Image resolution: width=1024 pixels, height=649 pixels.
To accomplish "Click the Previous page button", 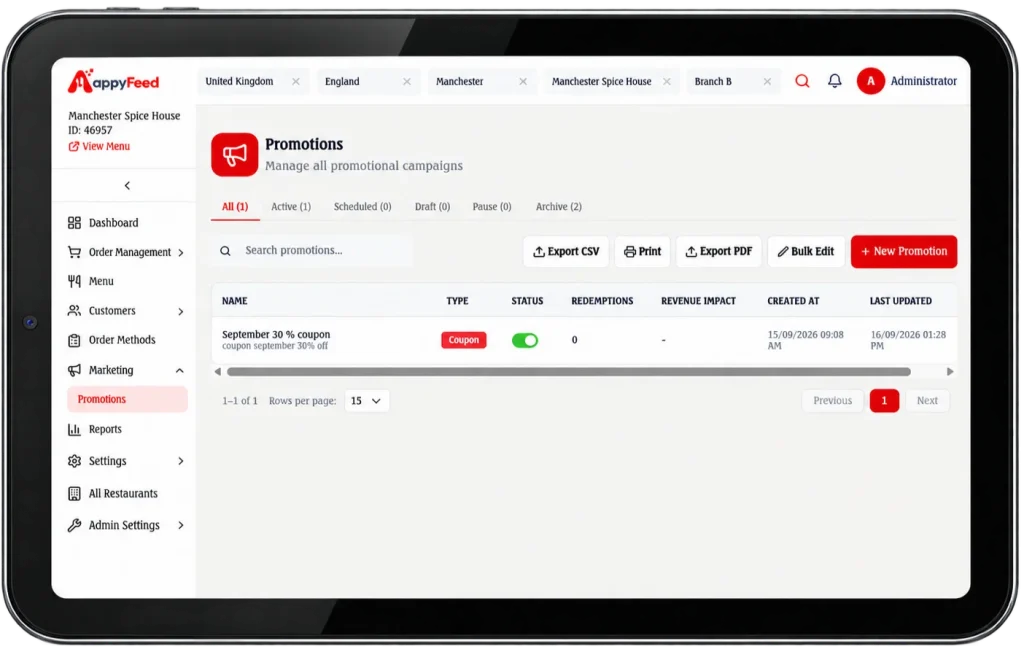I will point(833,401).
